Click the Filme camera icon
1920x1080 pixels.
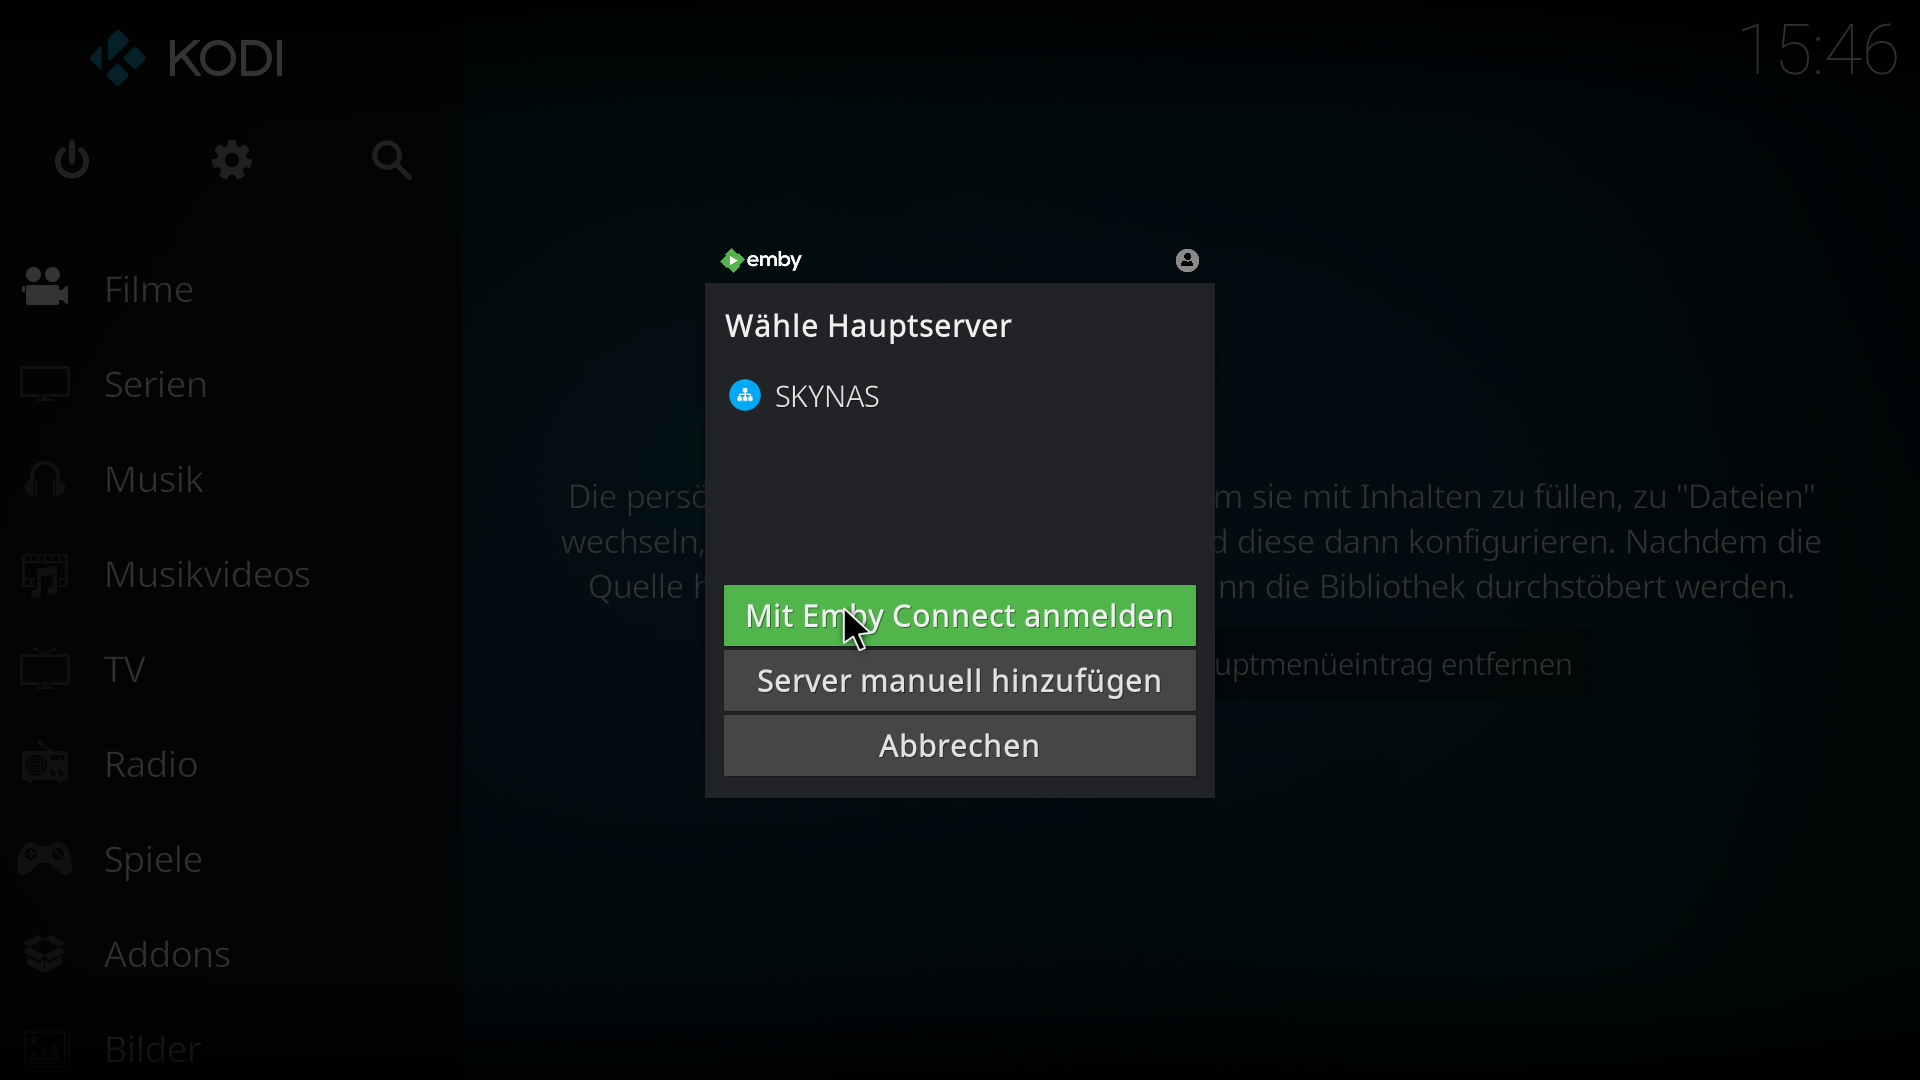tap(45, 288)
